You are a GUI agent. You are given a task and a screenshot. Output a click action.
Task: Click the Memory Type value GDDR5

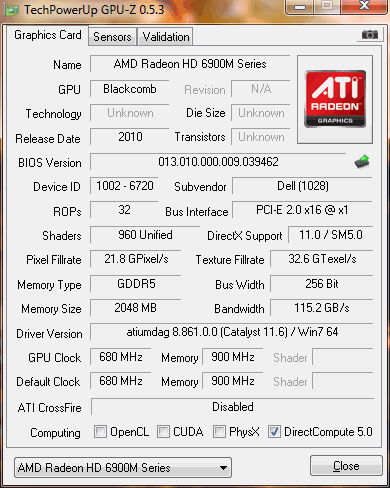(136, 284)
